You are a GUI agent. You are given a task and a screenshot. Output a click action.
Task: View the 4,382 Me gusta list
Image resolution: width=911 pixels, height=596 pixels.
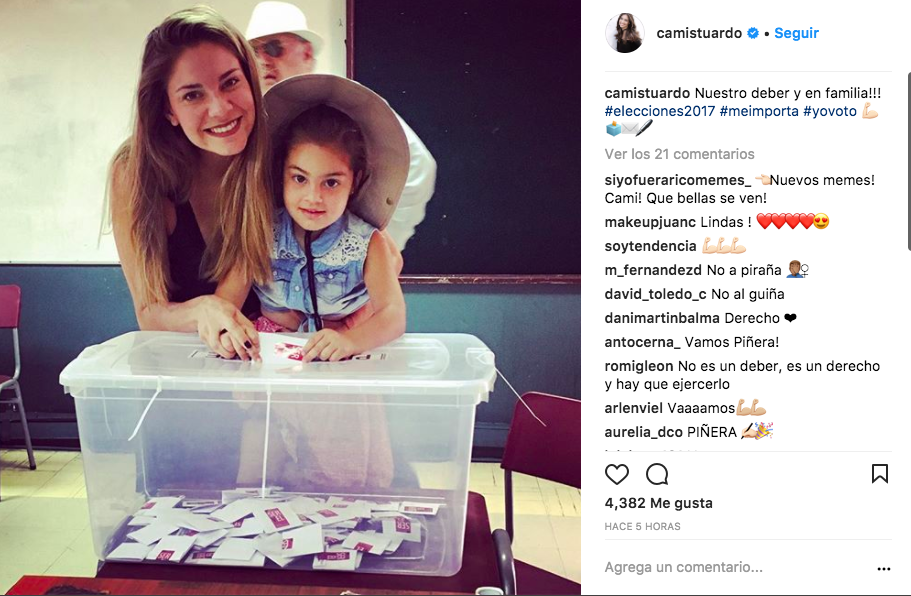click(658, 503)
